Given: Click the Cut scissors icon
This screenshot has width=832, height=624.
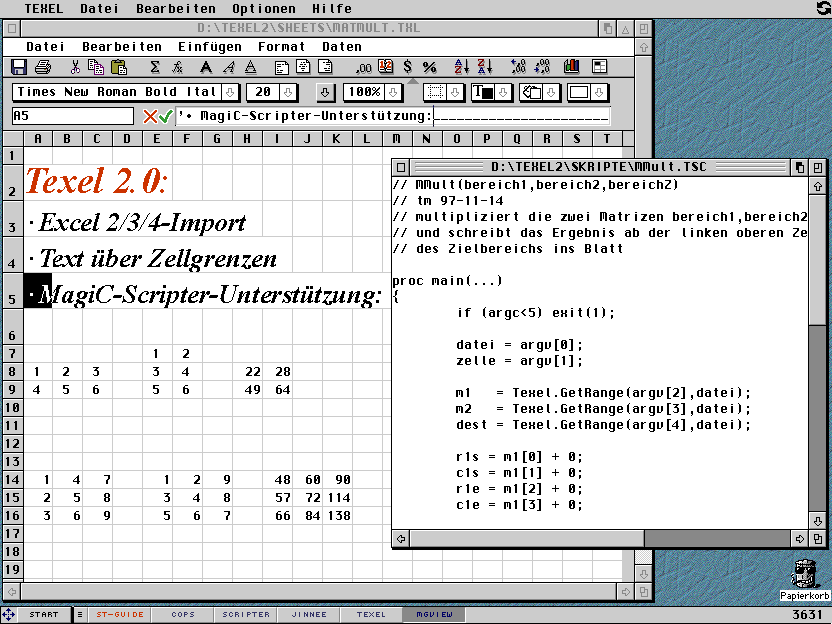Looking at the screenshot, I should pos(75,67).
